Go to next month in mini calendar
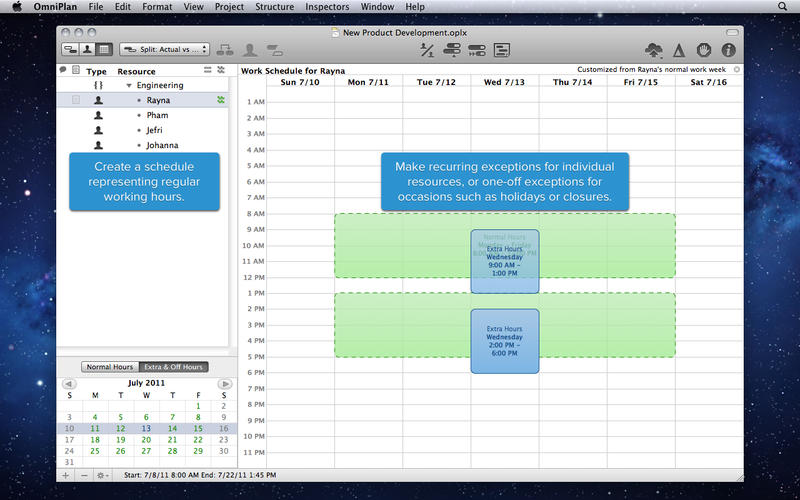The image size is (800, 500). [226, 383]
